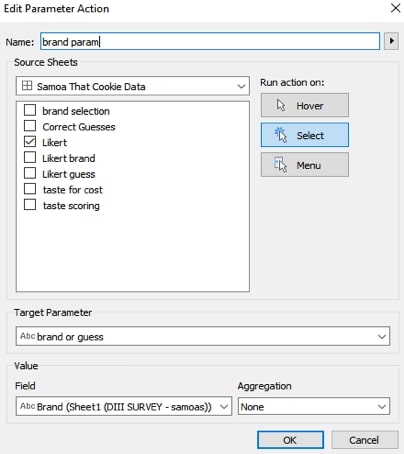
Task: Click the Cancel button
Action: tap(364, 440)
